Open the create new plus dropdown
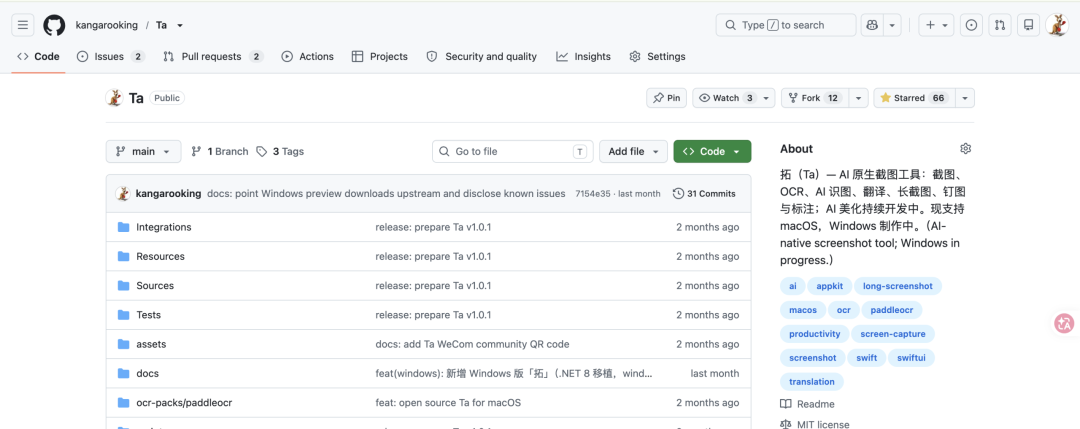Image resolution: width=1080 pixels, height=429 pixels. click(x=937, y=25)
